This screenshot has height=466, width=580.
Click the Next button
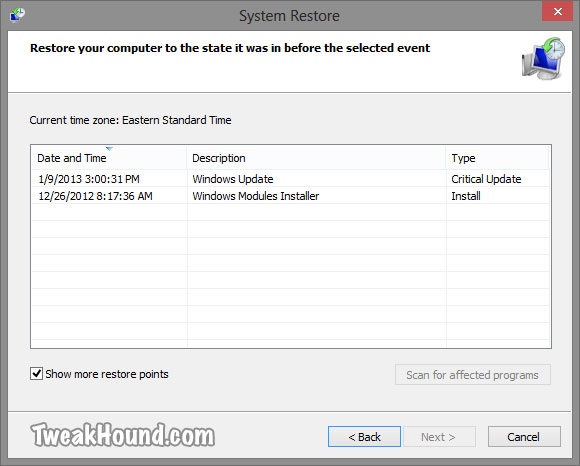click(x=439, y=436)
